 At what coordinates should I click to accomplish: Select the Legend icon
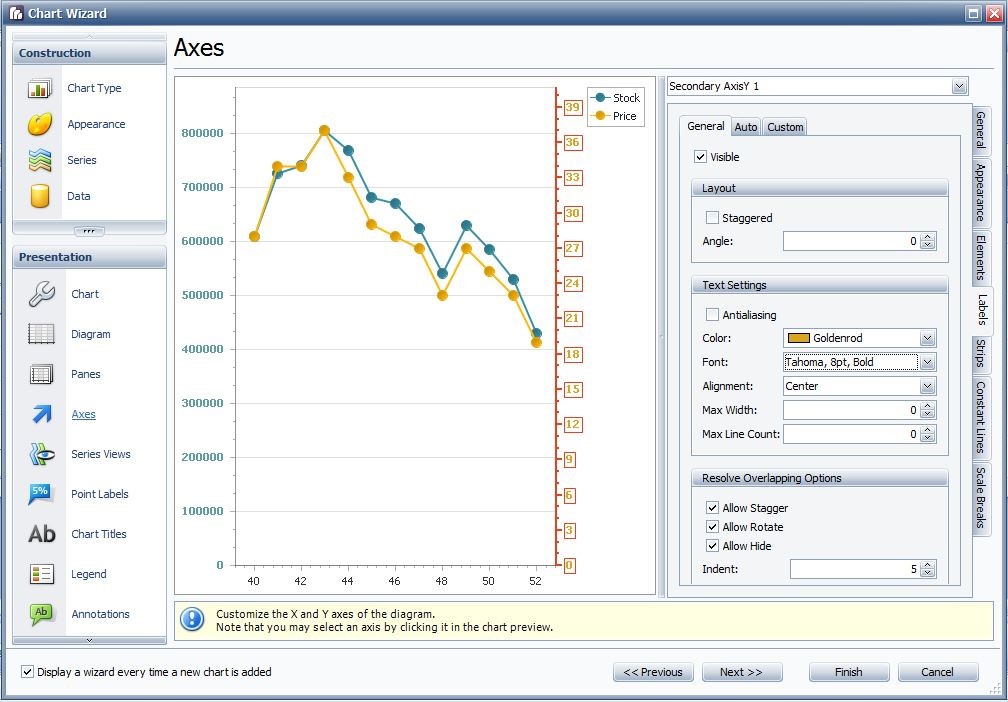(42, 574)
